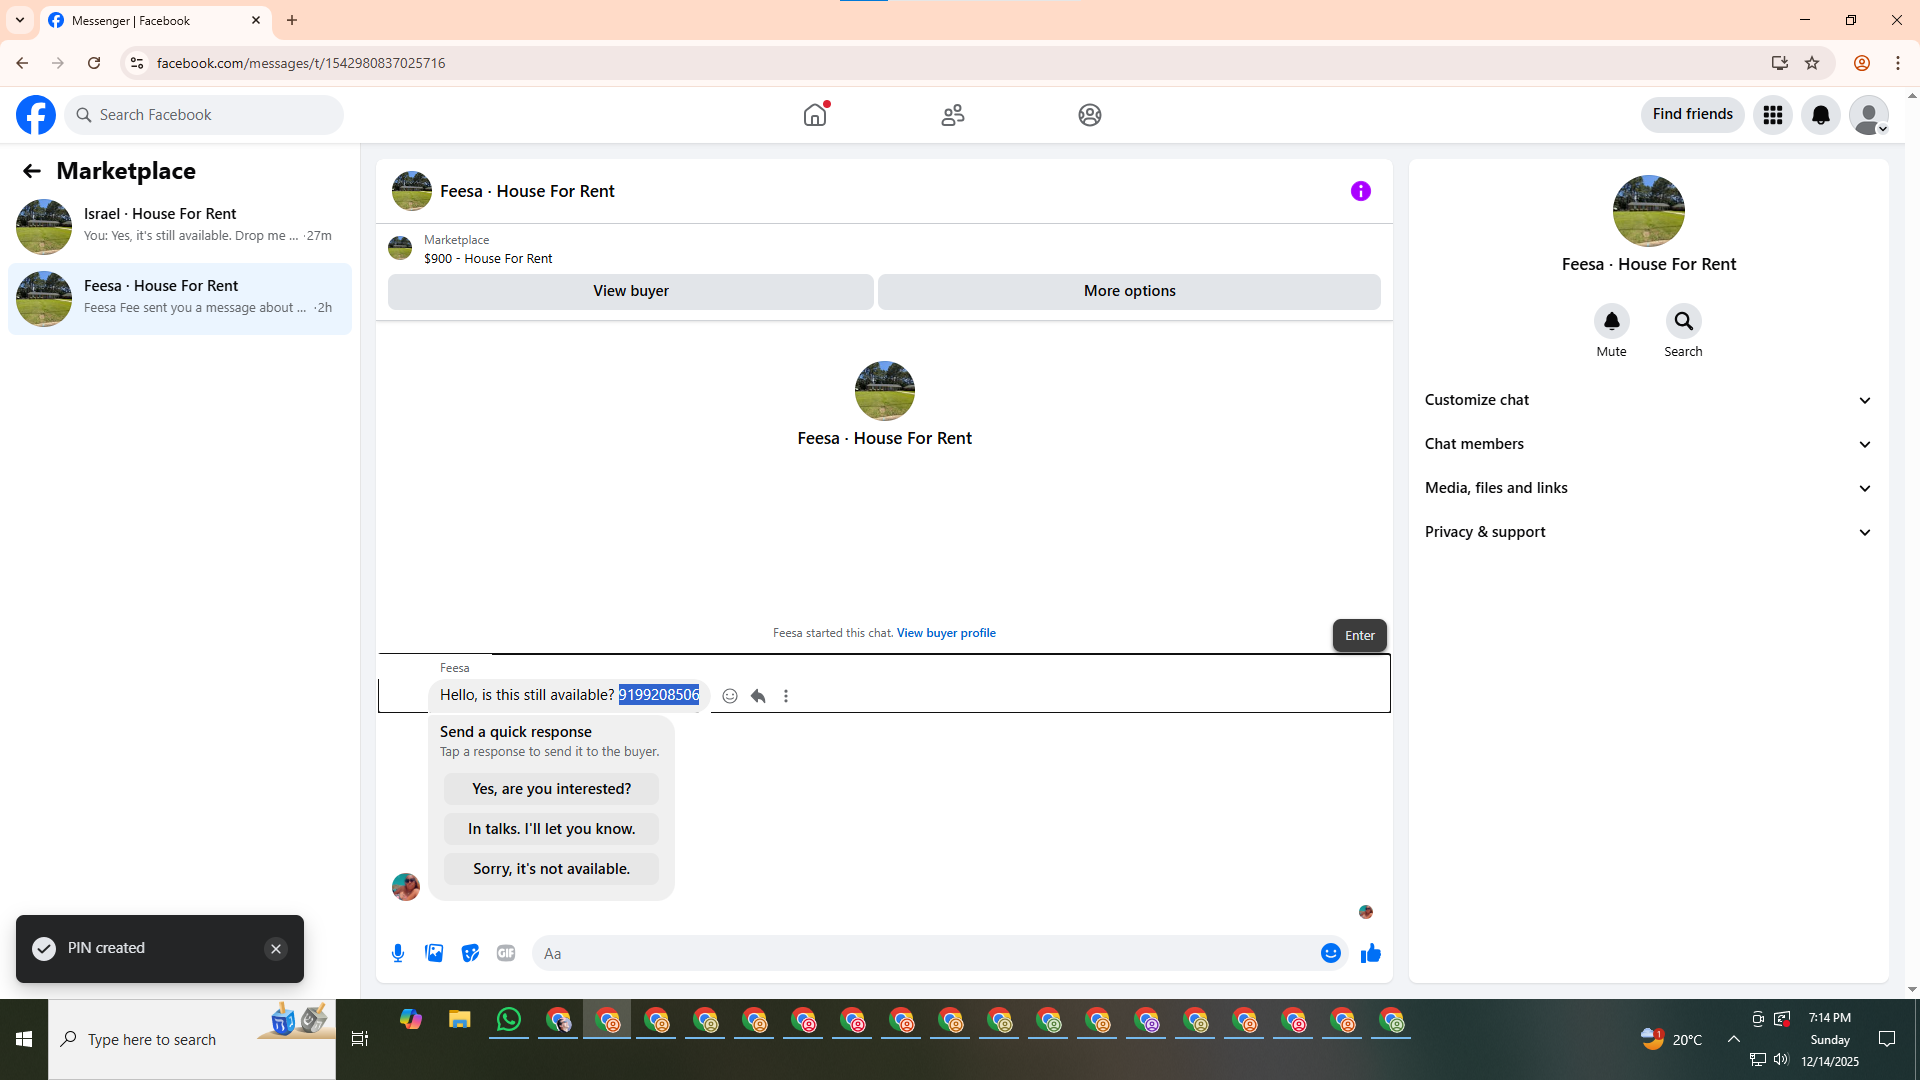Screen dimensions: 1920x1080
Task: Click the voice clip microphone icon
Action: pos(398,953)
